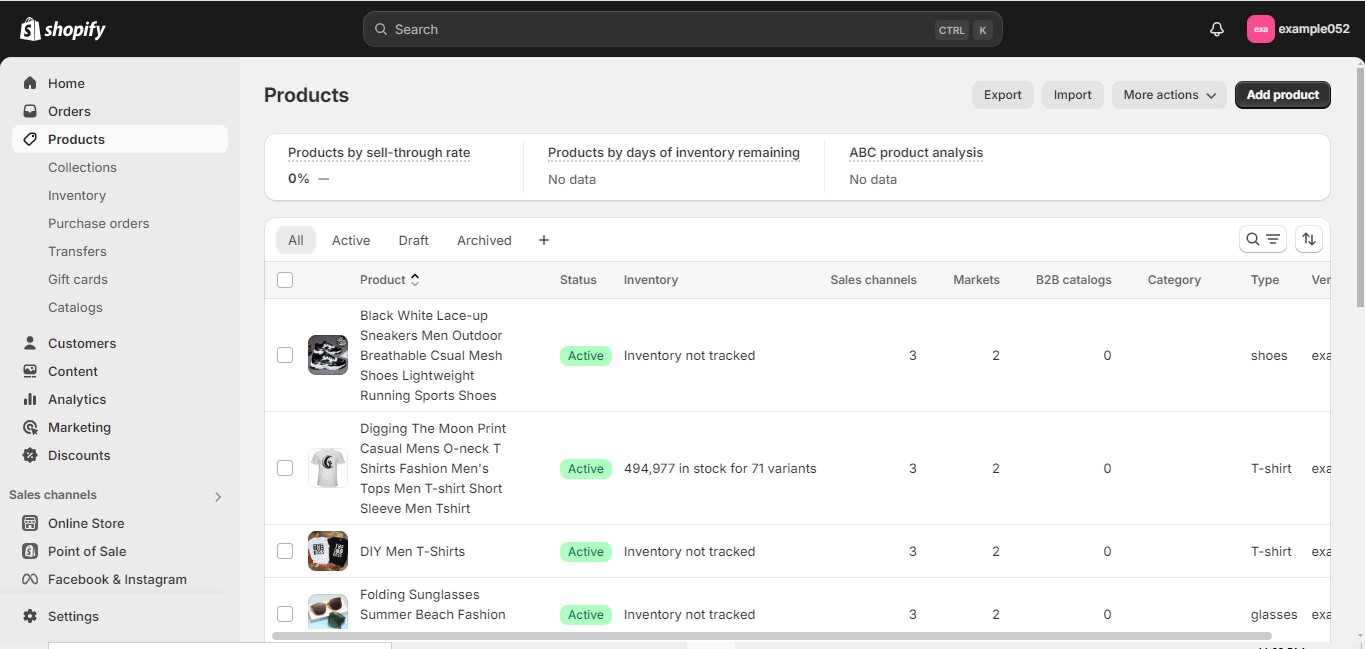Go to Marketing in the sidebar

pyautogui.click(x=79, y=427)
